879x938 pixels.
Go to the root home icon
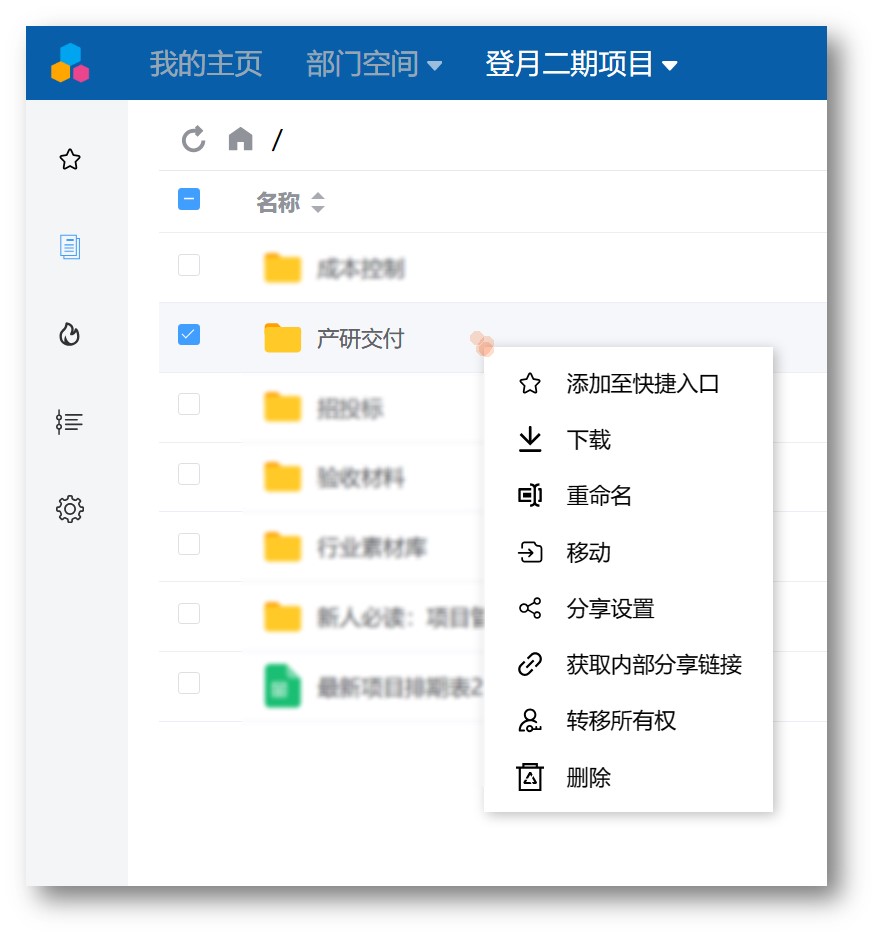(x=241, y=139)
